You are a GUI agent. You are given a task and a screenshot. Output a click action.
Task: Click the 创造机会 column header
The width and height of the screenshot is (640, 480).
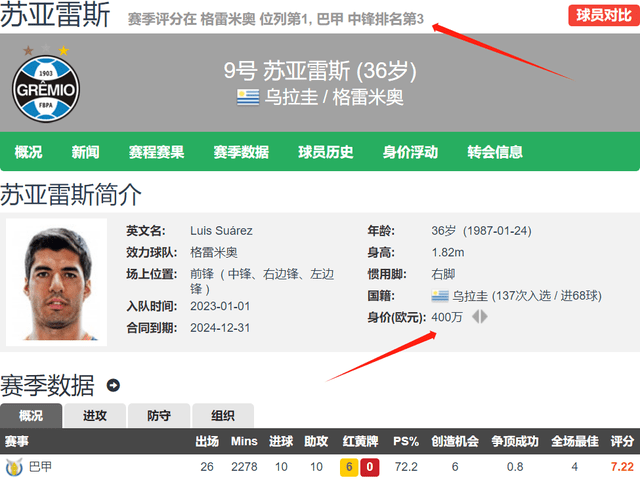455,441
